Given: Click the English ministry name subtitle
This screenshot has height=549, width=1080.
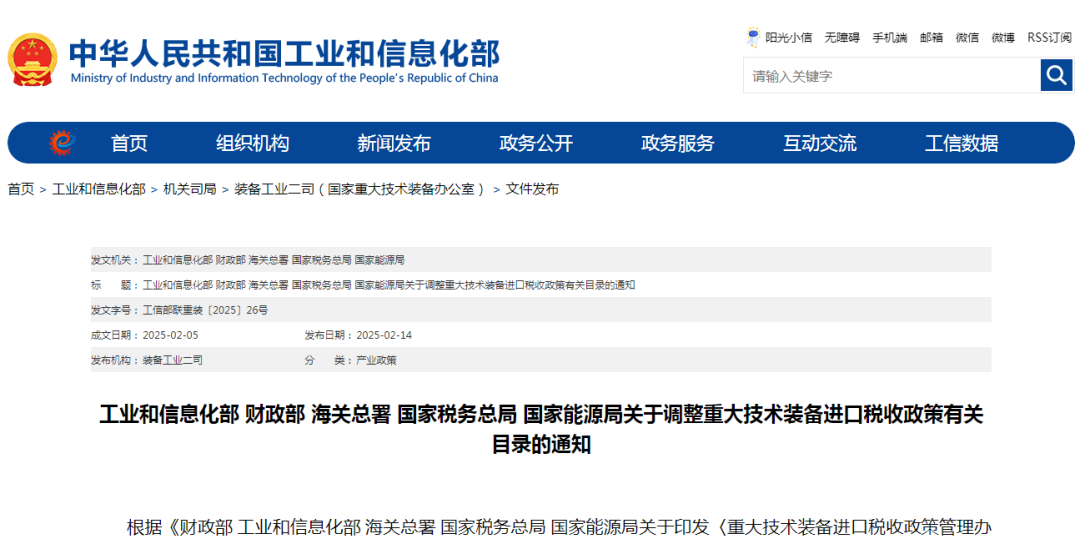Looking at the screenshot, I should (x=284, y=78).
